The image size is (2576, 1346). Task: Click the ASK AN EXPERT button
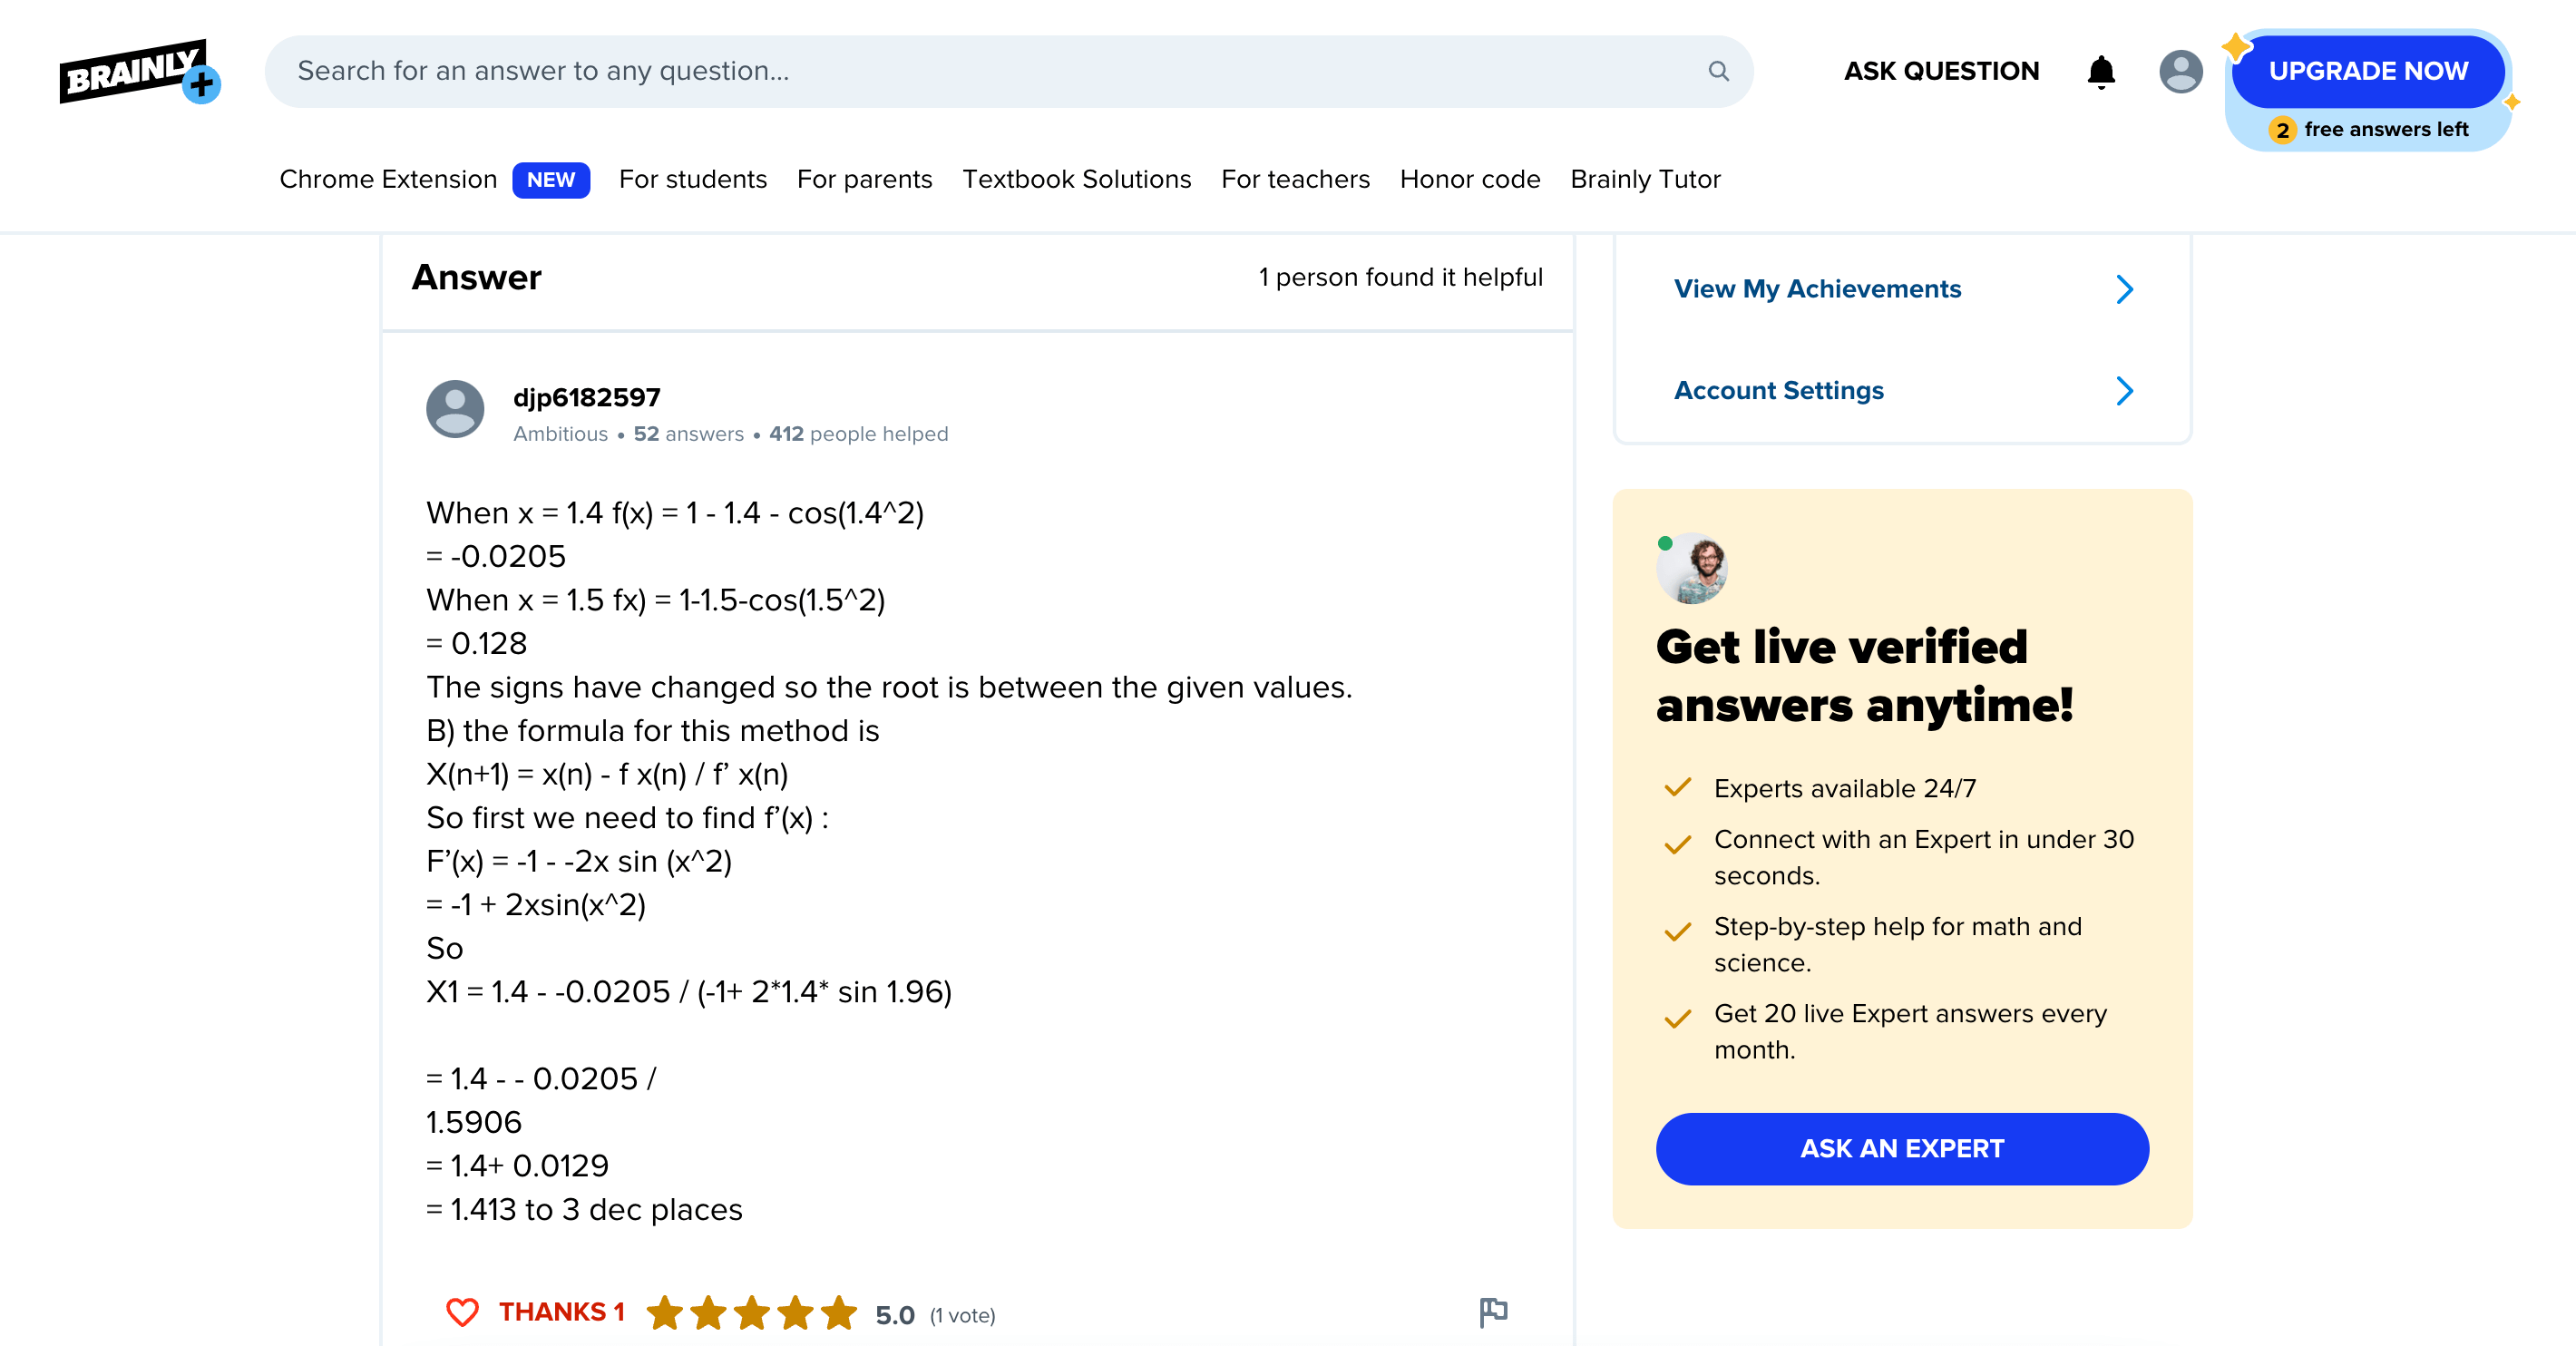pos(1901,1149)
